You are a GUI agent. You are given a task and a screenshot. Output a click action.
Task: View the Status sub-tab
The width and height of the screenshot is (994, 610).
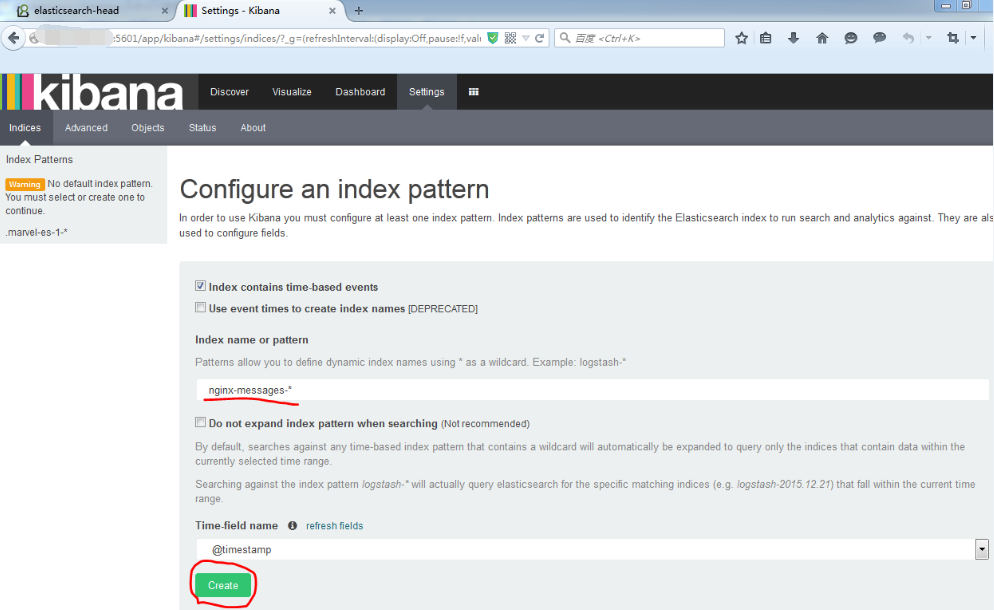pos(202,127)
